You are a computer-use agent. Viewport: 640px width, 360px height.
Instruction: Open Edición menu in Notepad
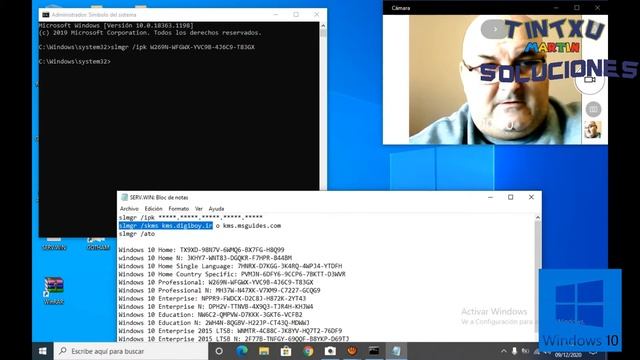tap(153, 209)
